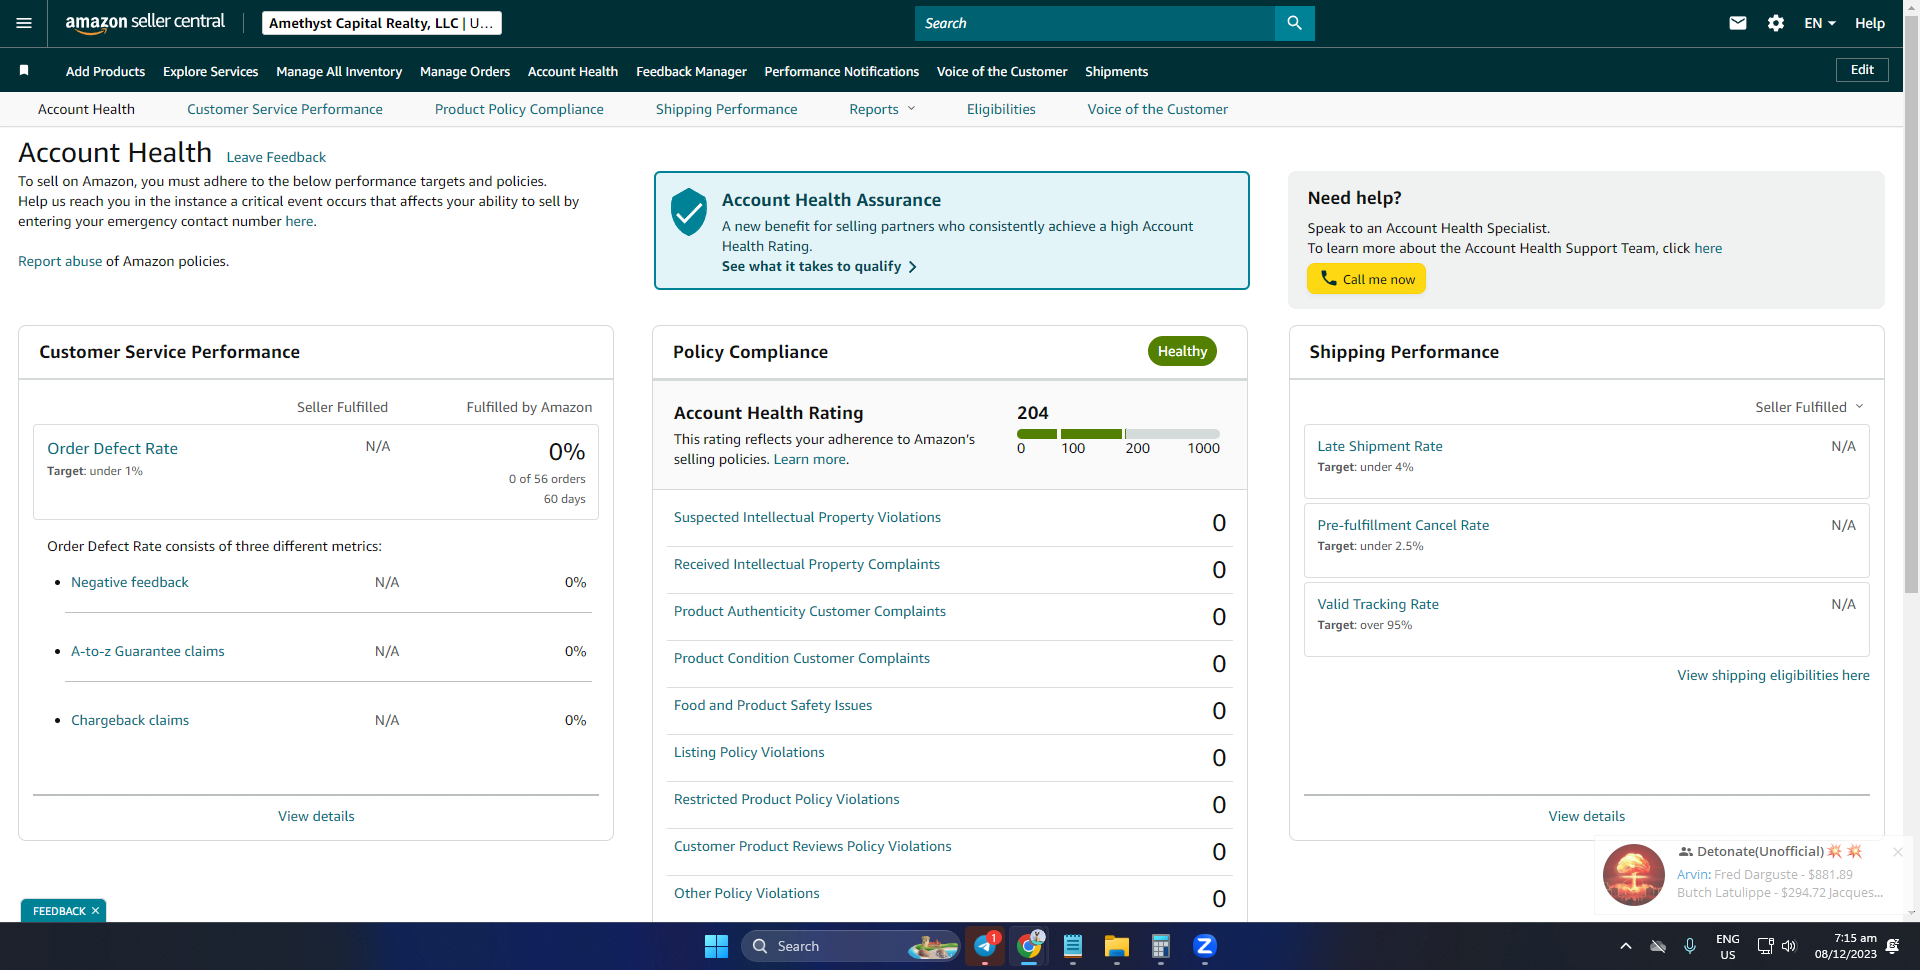Open Performance Notifications
This screenshot has height=970, width=1920.
842,71
